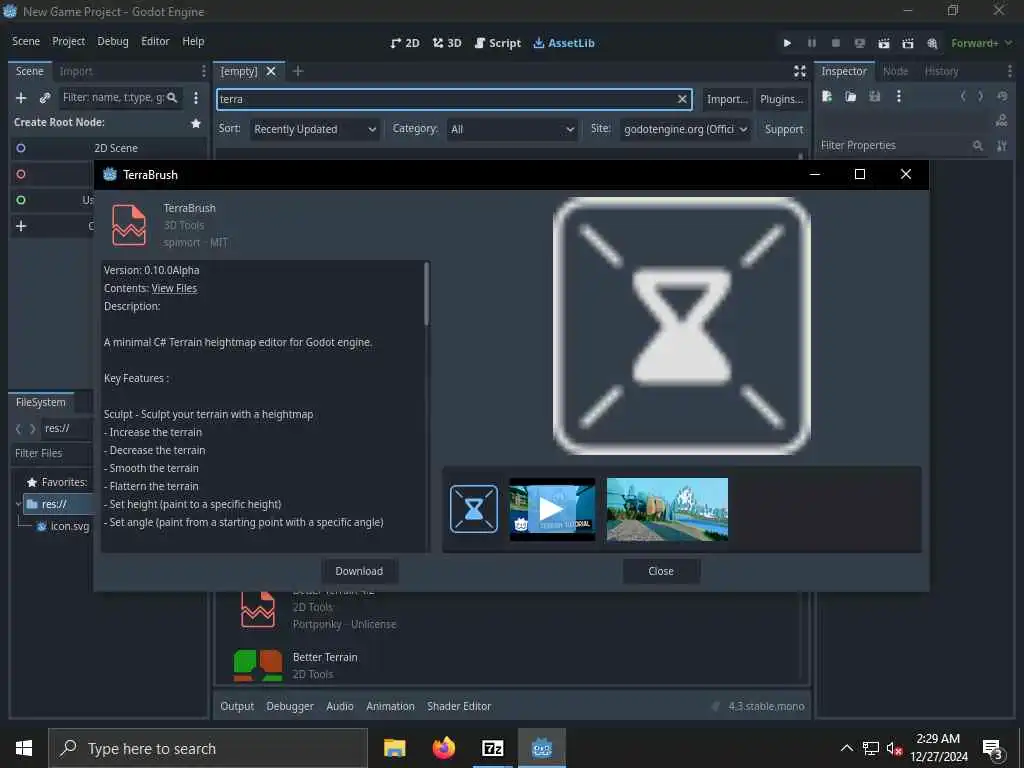Close the [empty] scene tab
The image size is (1024, 768).
271,71
